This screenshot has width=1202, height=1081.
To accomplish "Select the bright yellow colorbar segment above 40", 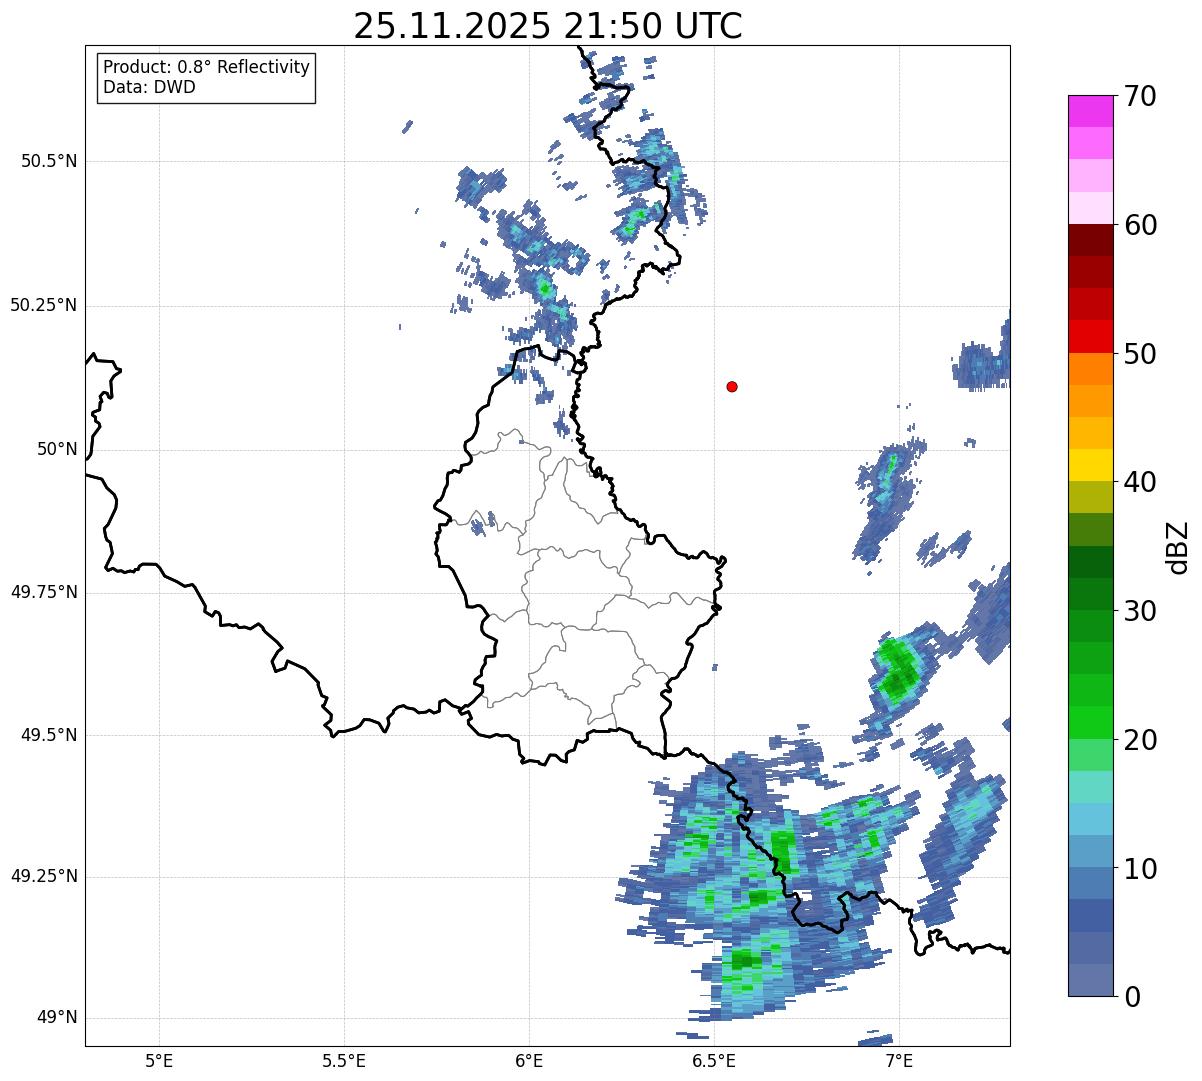I will click(1090, 465).
